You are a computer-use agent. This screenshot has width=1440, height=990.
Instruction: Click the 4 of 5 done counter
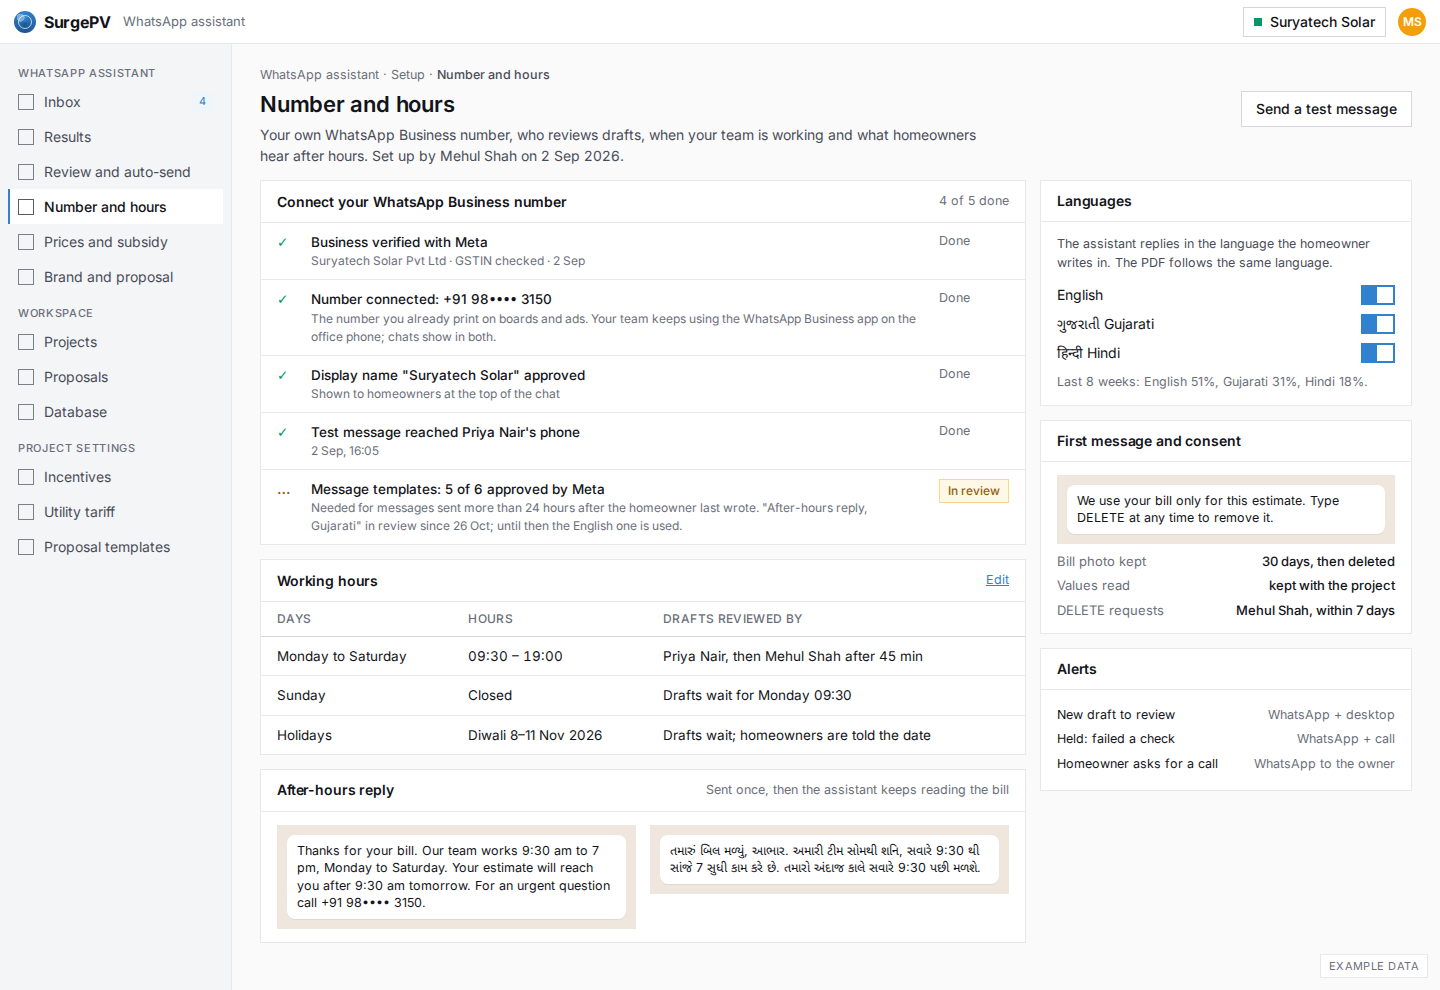tap(974, 201)
